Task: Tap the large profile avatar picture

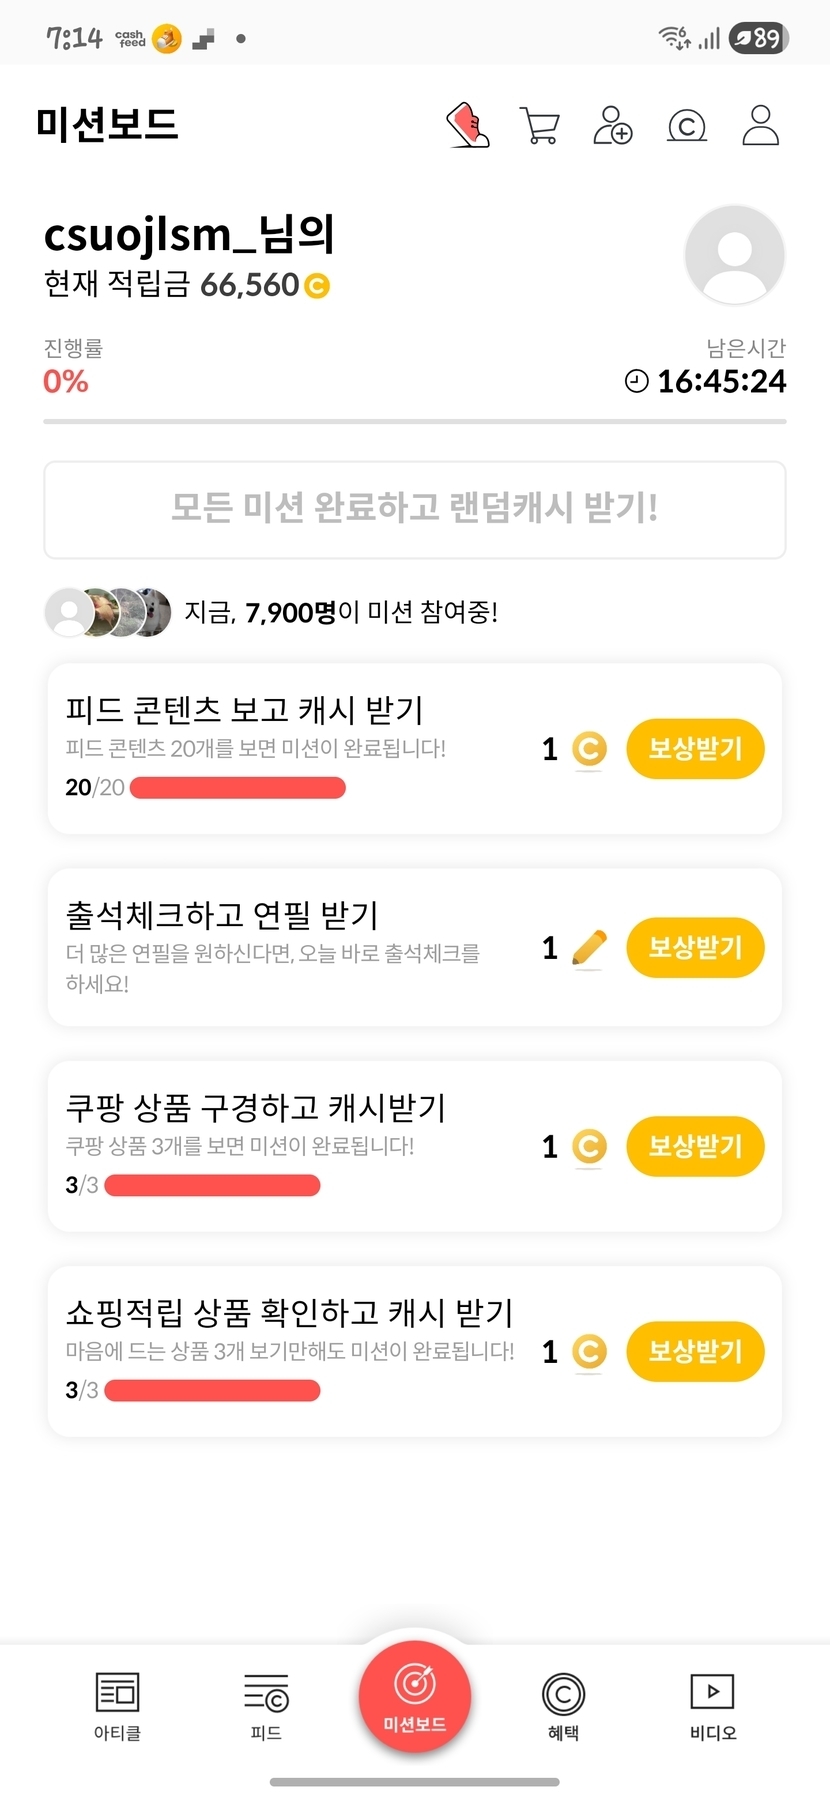Action: click(734, 255)
